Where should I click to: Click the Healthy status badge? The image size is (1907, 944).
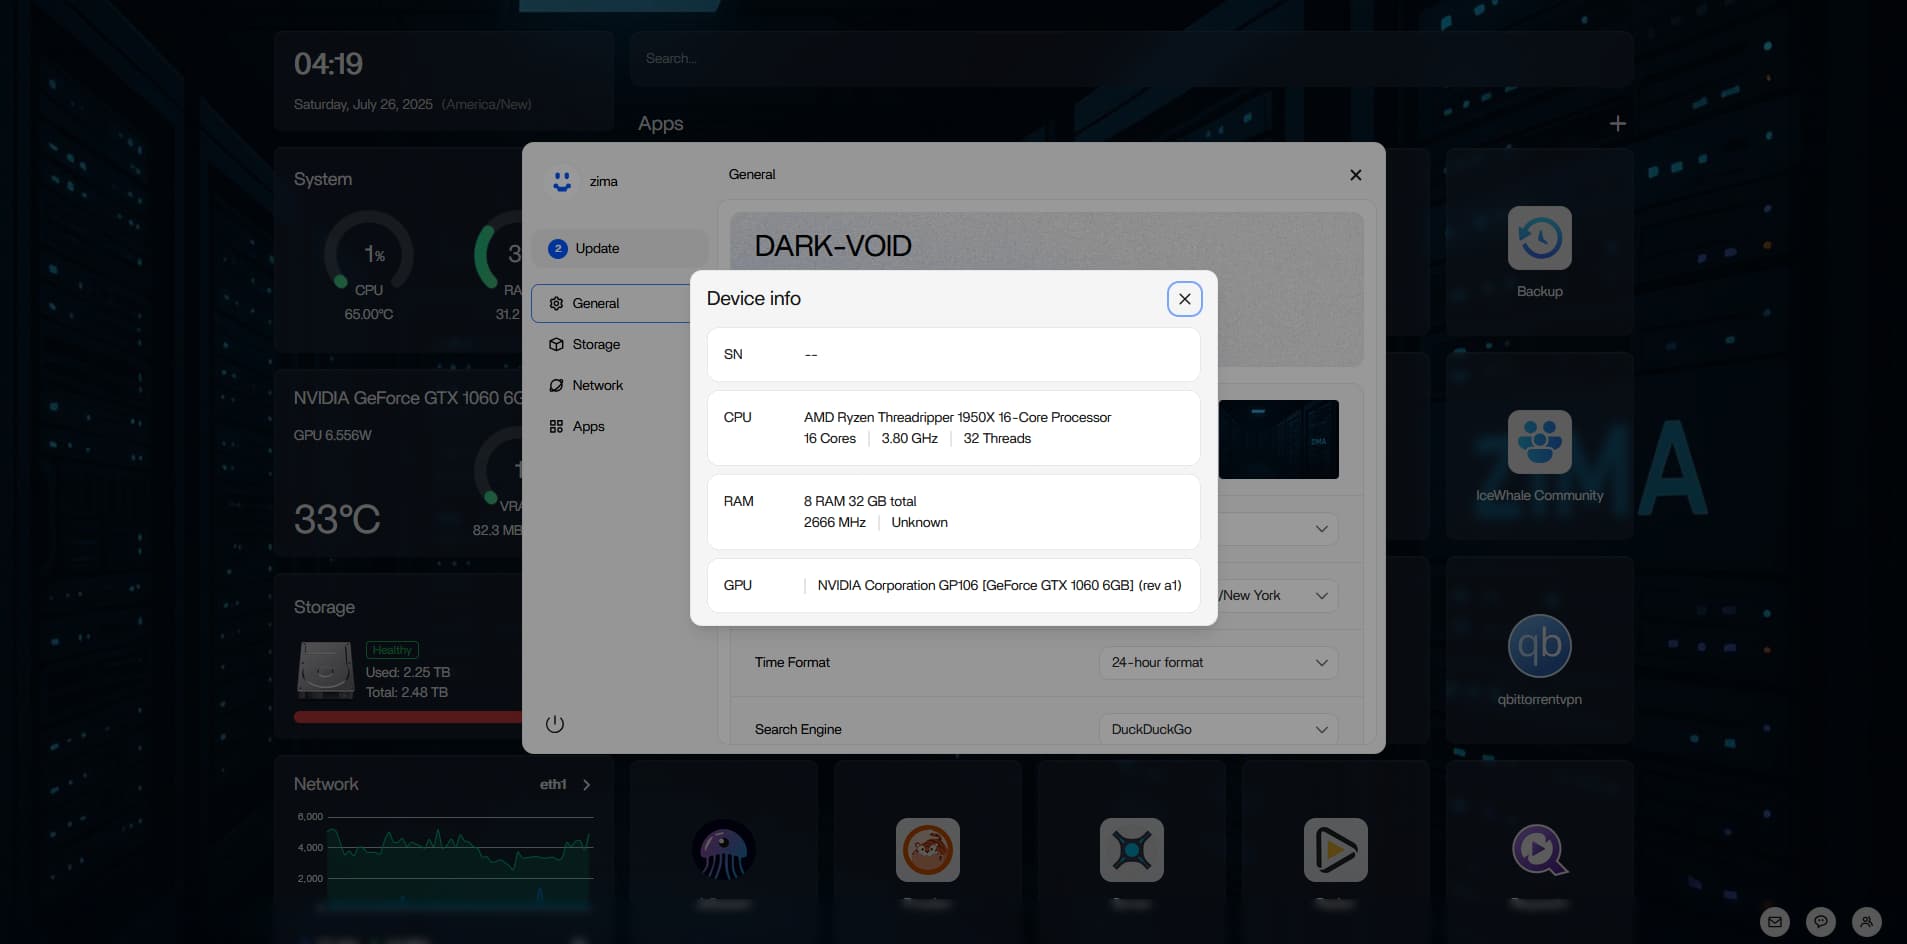392,650
